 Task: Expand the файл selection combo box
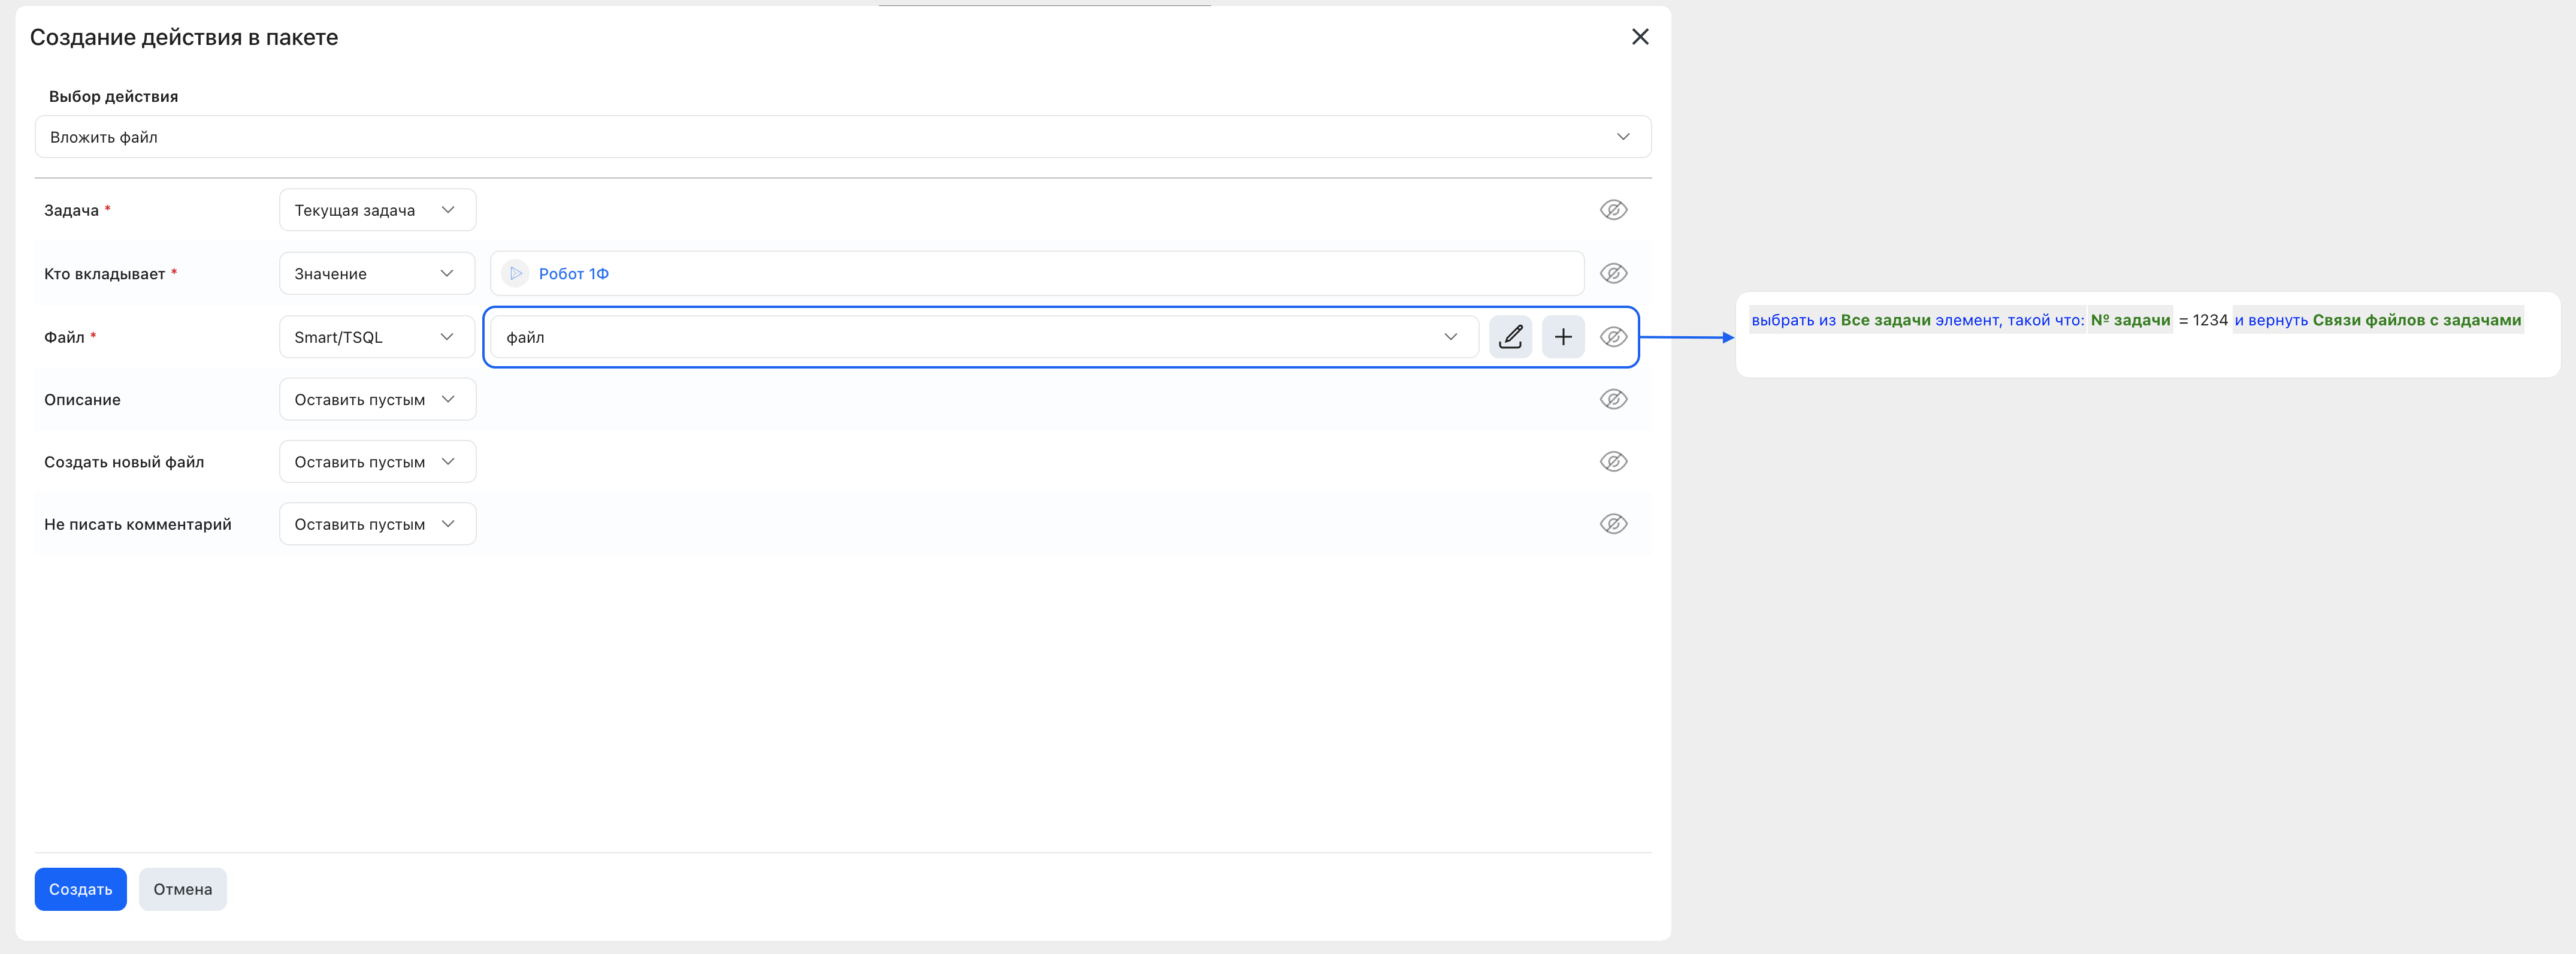click(x=984, y=337)
